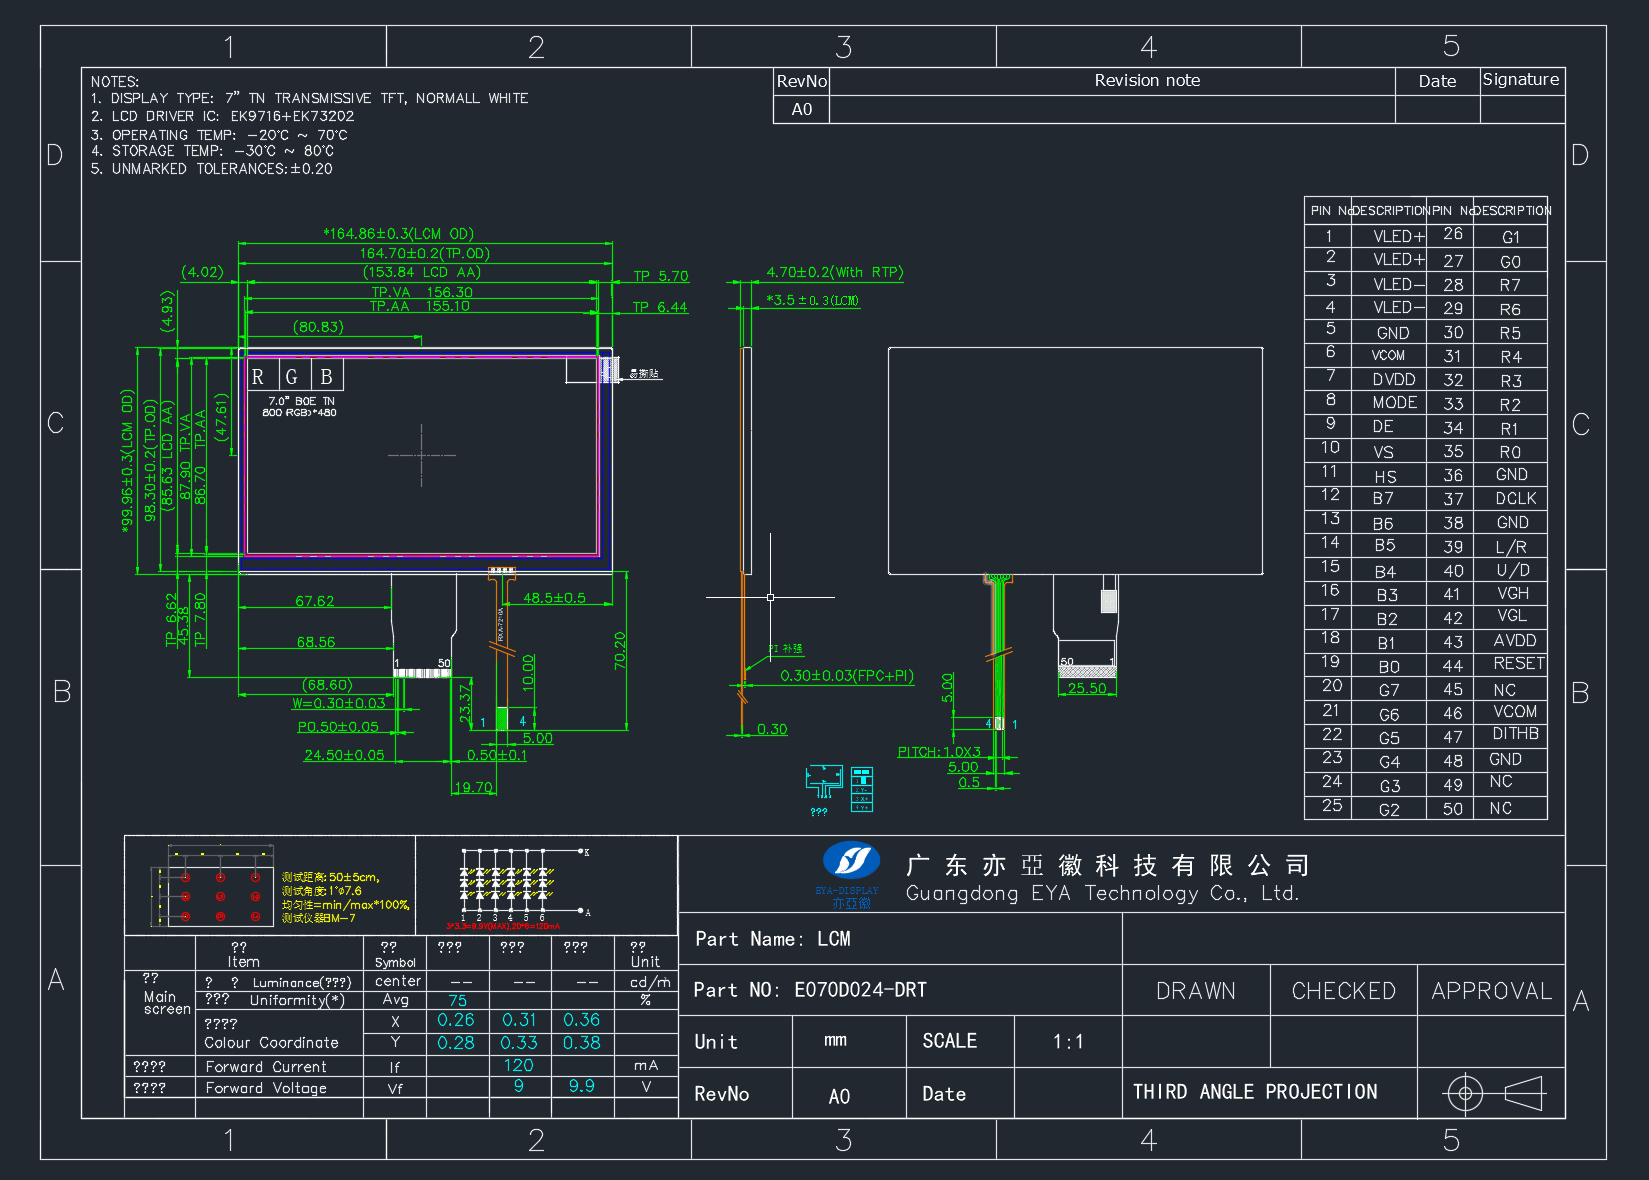The image size is (1649, 1180).
Task: Click the center mark of LCD front view
Action: click(x=422, y=455)
